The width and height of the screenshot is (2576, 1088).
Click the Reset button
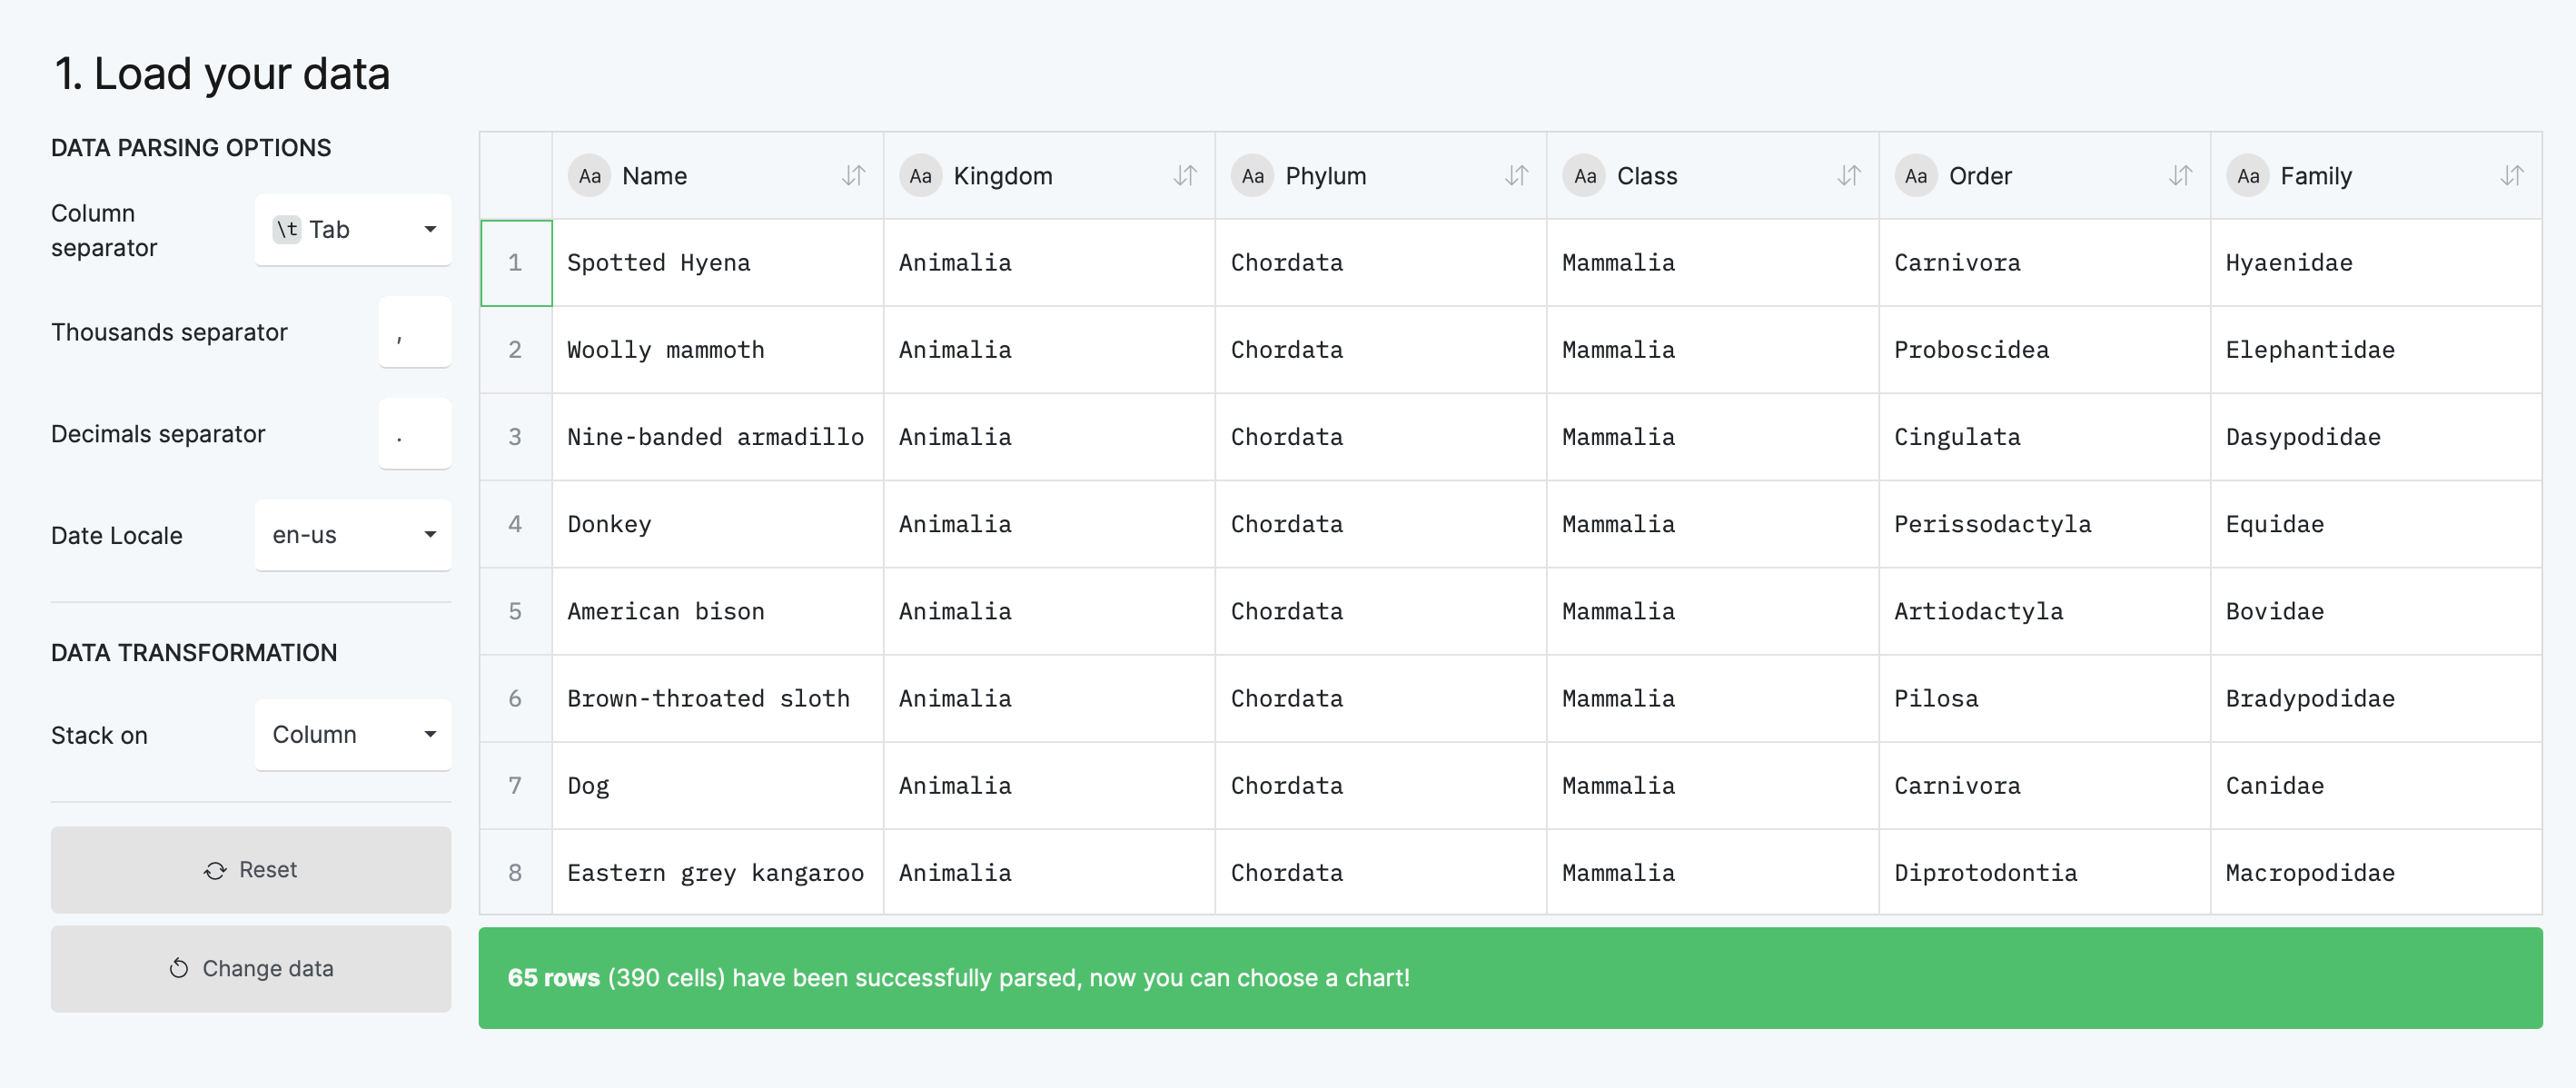tap(251, 870)
